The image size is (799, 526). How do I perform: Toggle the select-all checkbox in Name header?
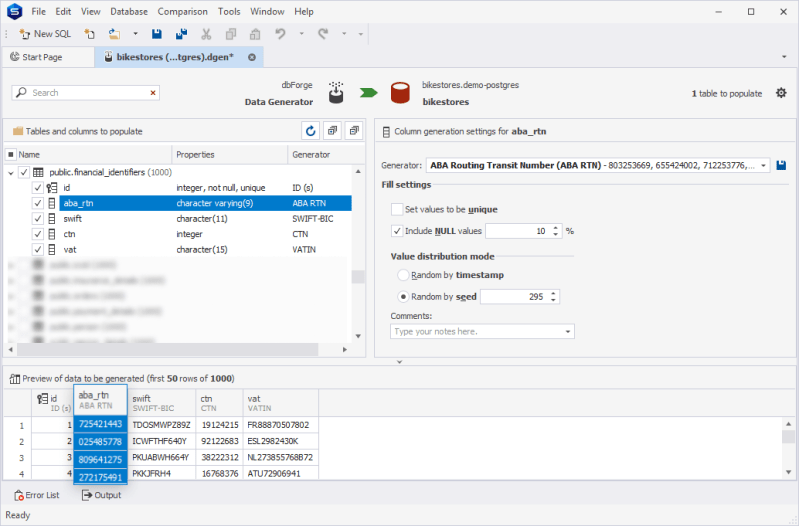point(11,154)
